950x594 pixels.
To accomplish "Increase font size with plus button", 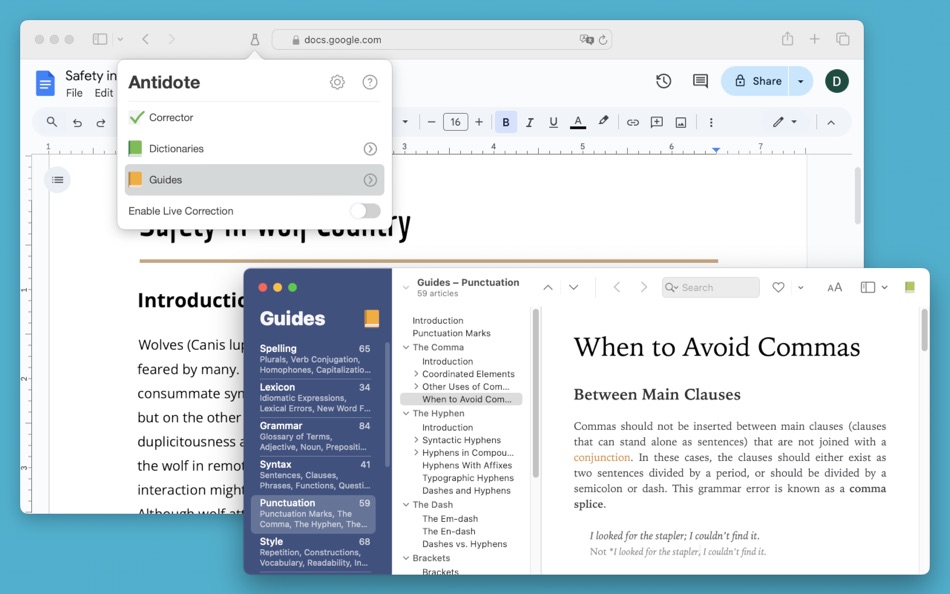I will coord(479,122).
